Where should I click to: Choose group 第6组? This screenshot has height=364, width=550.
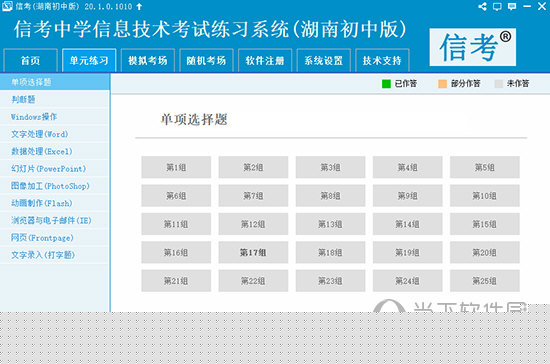pyautogui.click(x=176, y=196)
